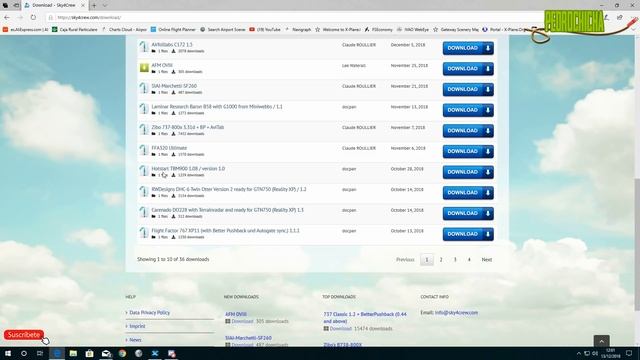Open File Explorer from taskbar
The height and width of the screenshot is (360, 640).
coord(73,353)
